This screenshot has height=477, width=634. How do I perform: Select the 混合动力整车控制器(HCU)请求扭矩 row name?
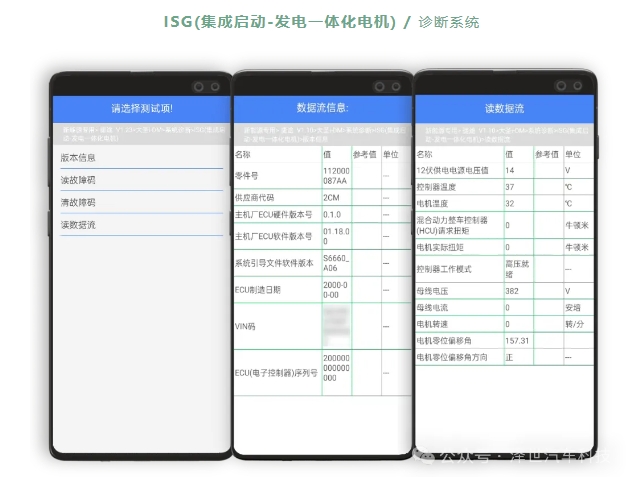pyautogui.click(x=452, y=225)
